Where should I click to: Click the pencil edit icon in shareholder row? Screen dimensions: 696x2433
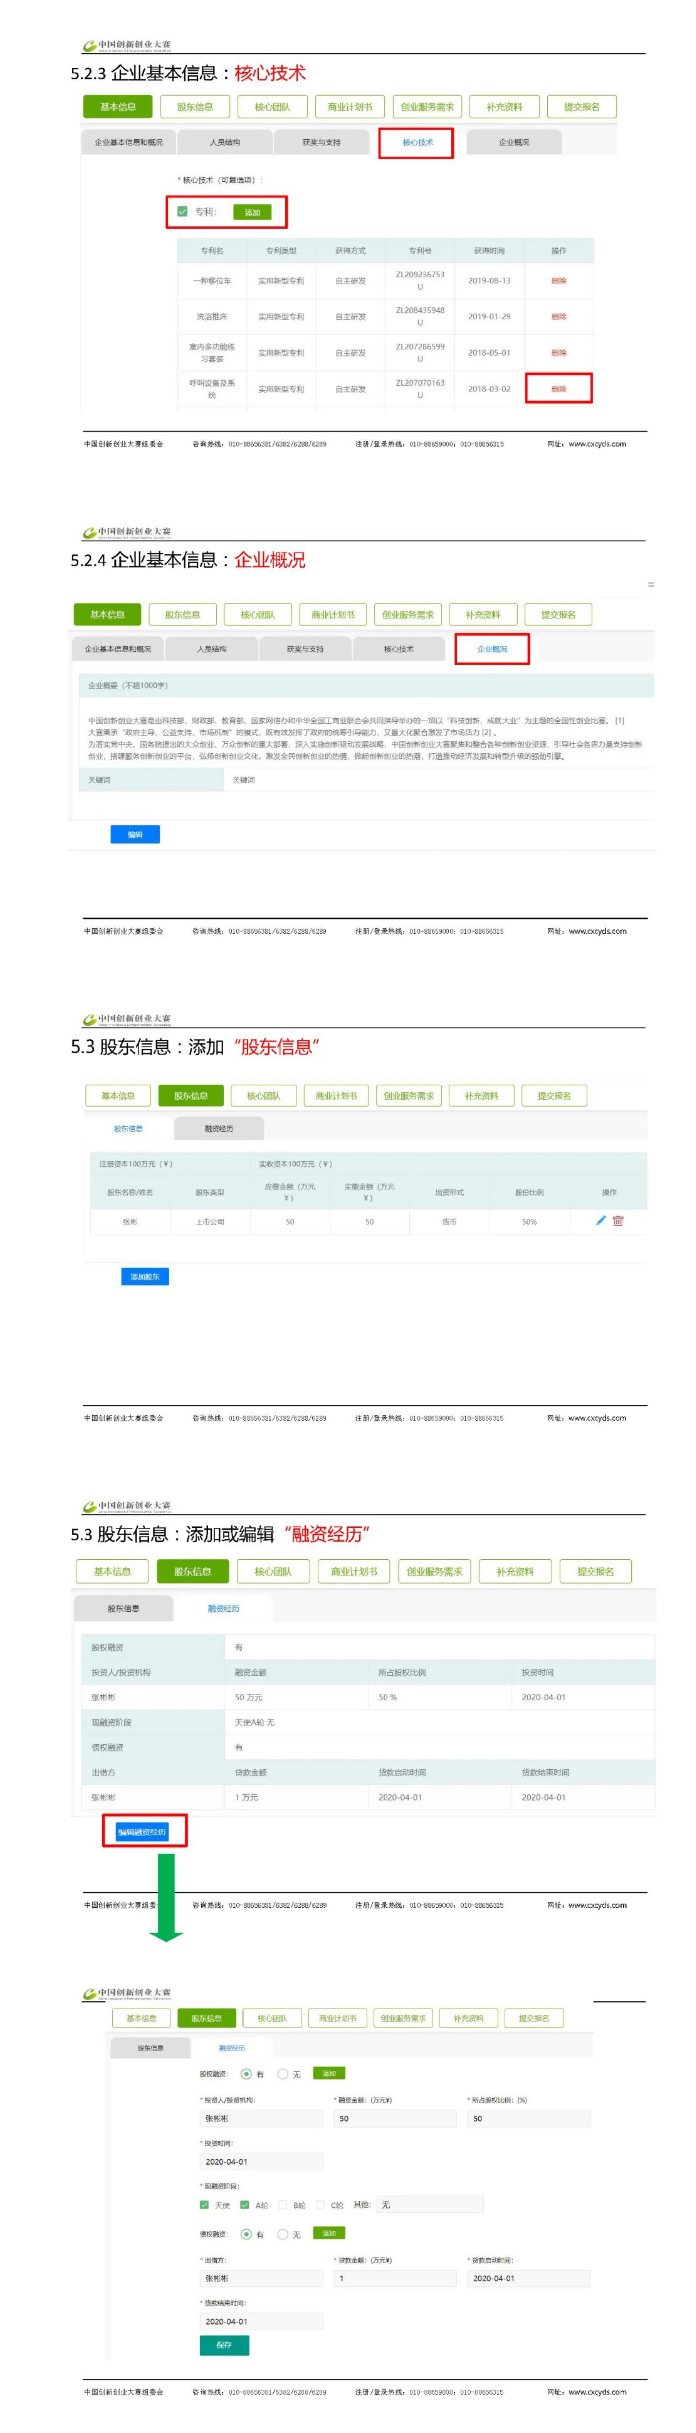pos(601,1220)
